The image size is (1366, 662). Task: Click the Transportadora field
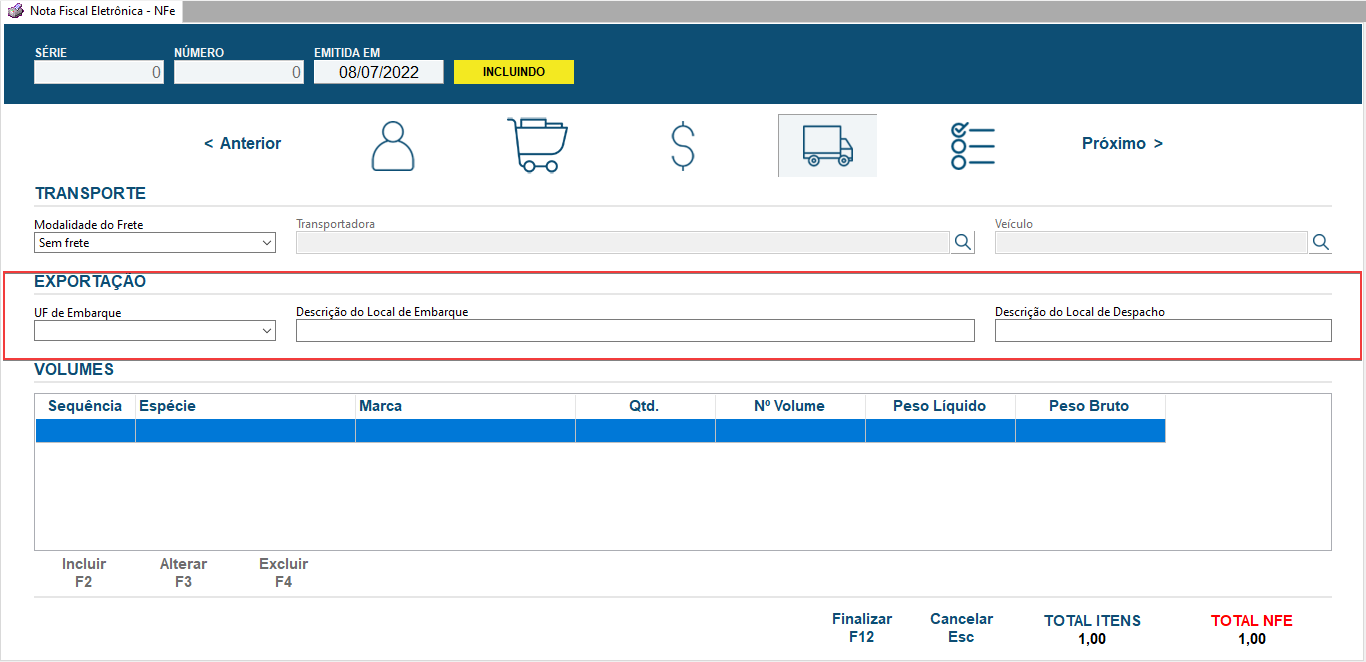622,242
